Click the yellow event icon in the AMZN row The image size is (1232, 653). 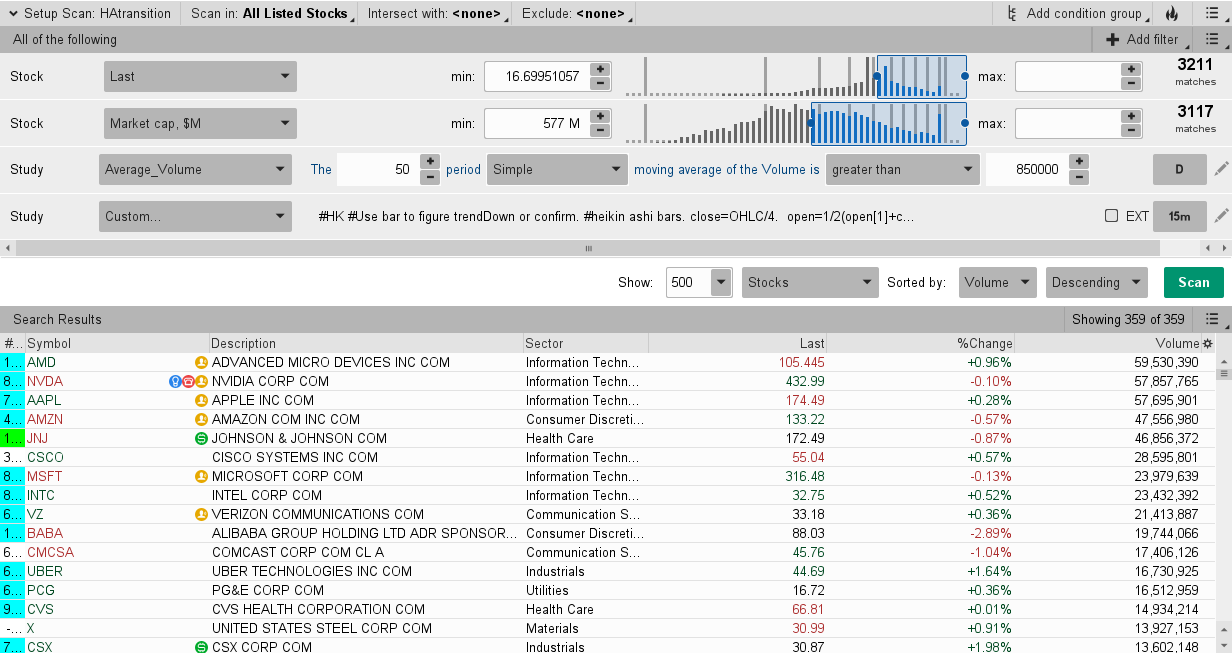(201, 419)
